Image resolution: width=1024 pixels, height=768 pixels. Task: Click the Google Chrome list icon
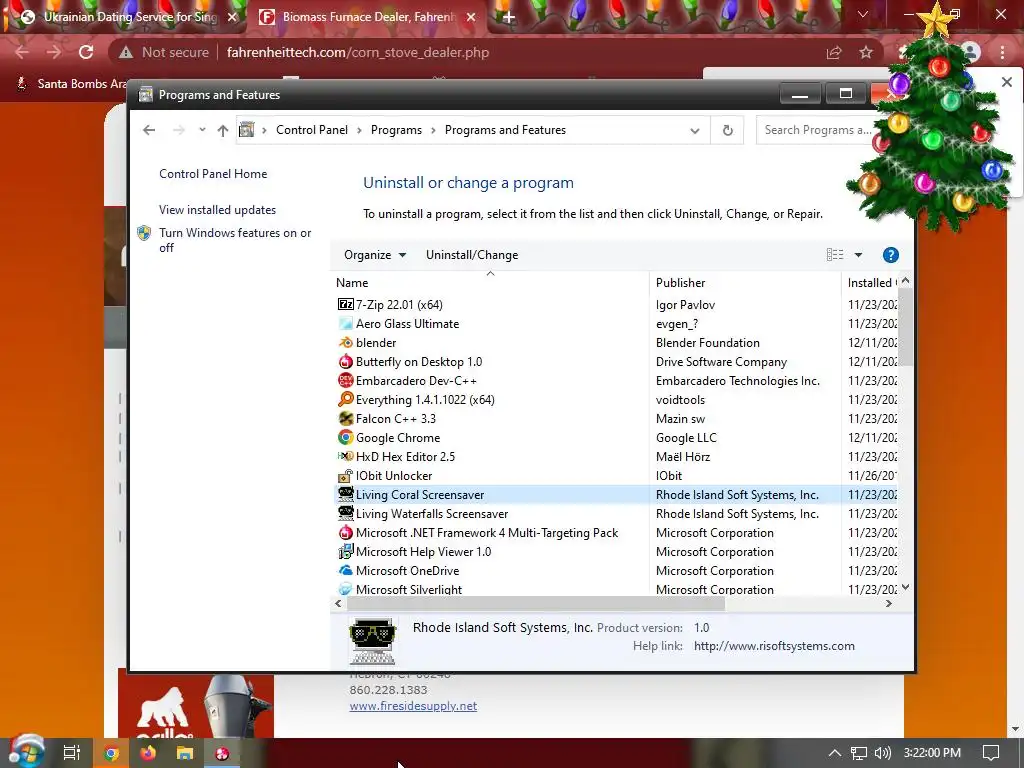[x=345, y=437]
